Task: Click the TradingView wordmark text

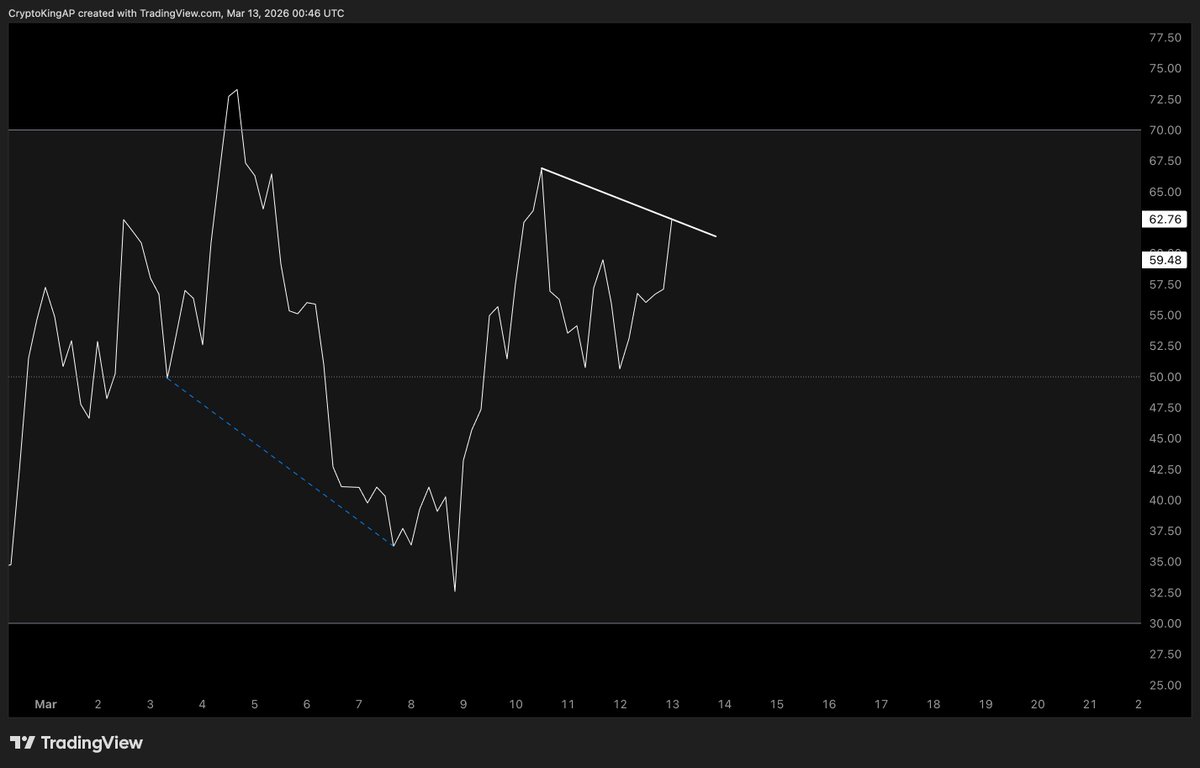Action: tap(92, 743)
